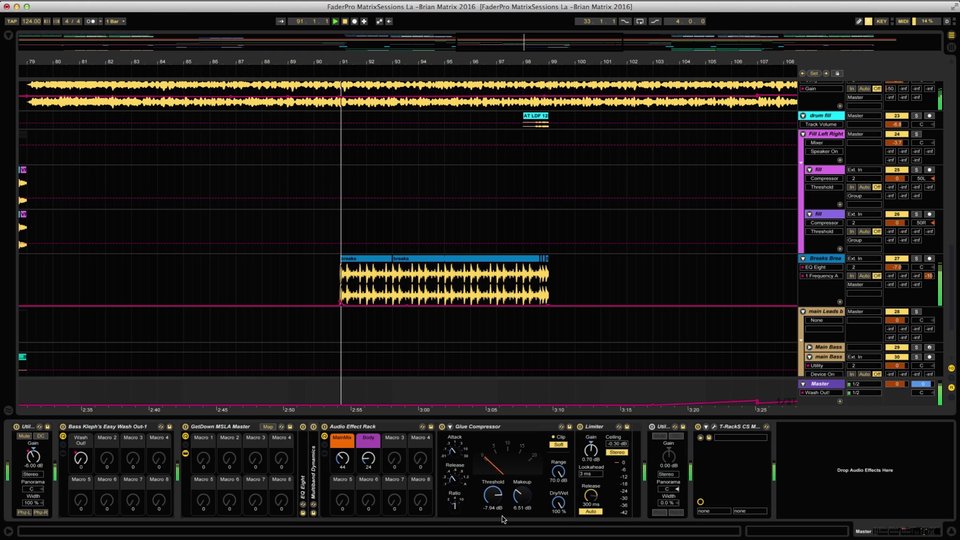Open the Utility Stereo channel mode dropdown

(x=32, y=474)
